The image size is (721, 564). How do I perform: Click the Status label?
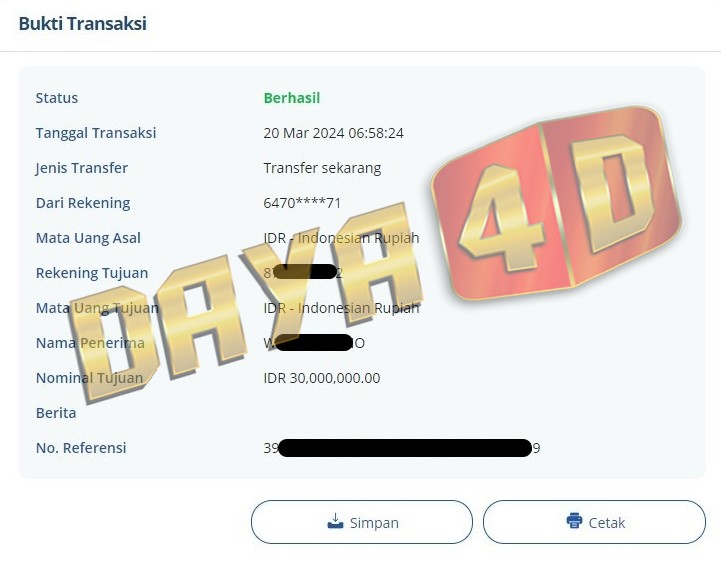(x=57, y=98)
